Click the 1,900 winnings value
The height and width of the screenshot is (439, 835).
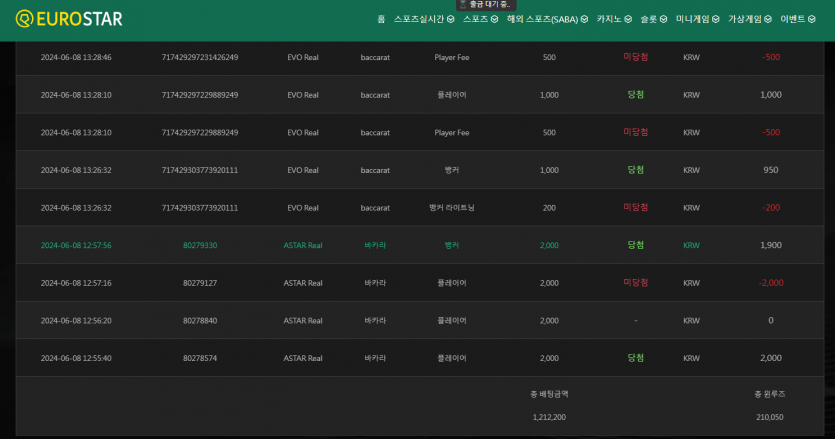point(771,246)
